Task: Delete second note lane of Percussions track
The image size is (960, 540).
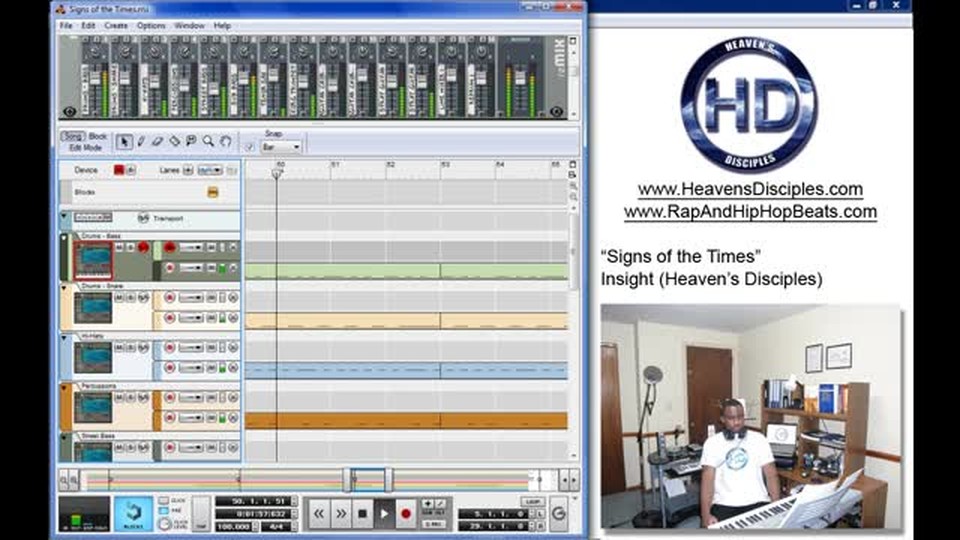Action: click(x=233, y=418)
